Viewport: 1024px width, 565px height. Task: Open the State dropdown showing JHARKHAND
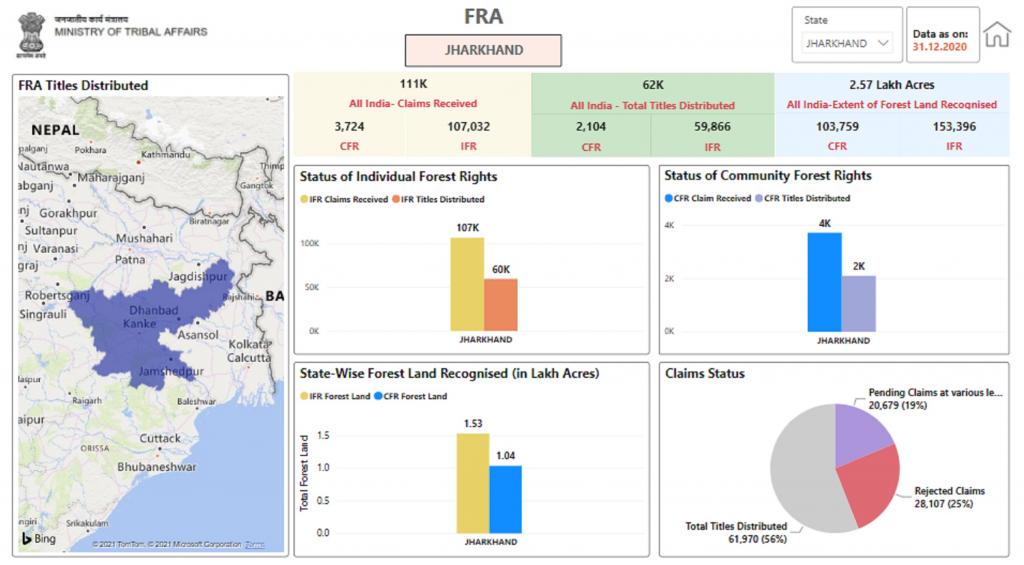coord(846,44)
